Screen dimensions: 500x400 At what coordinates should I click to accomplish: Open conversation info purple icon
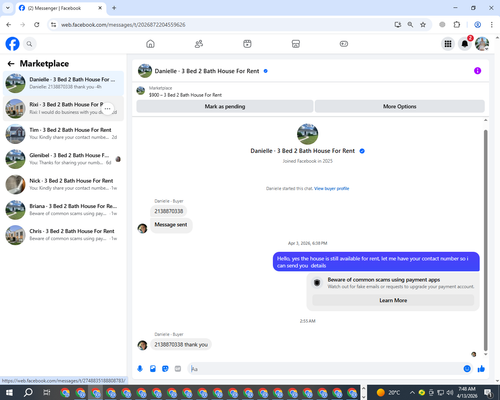point(477,71)
